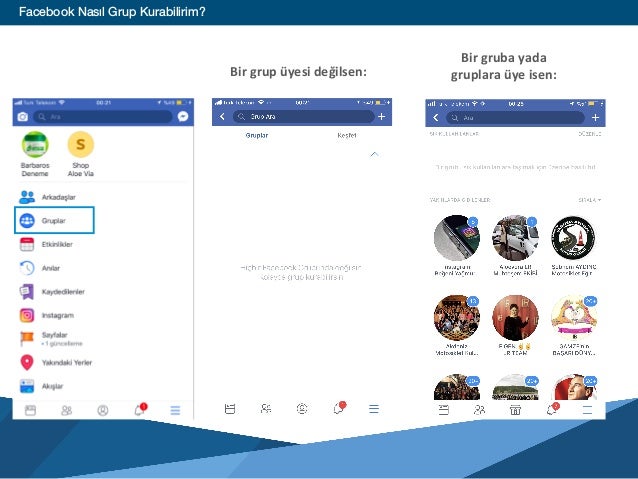This screenshot has width=638, height=479.
Task: Click the Grup Ara search field
Action: (x=303, y=116)
